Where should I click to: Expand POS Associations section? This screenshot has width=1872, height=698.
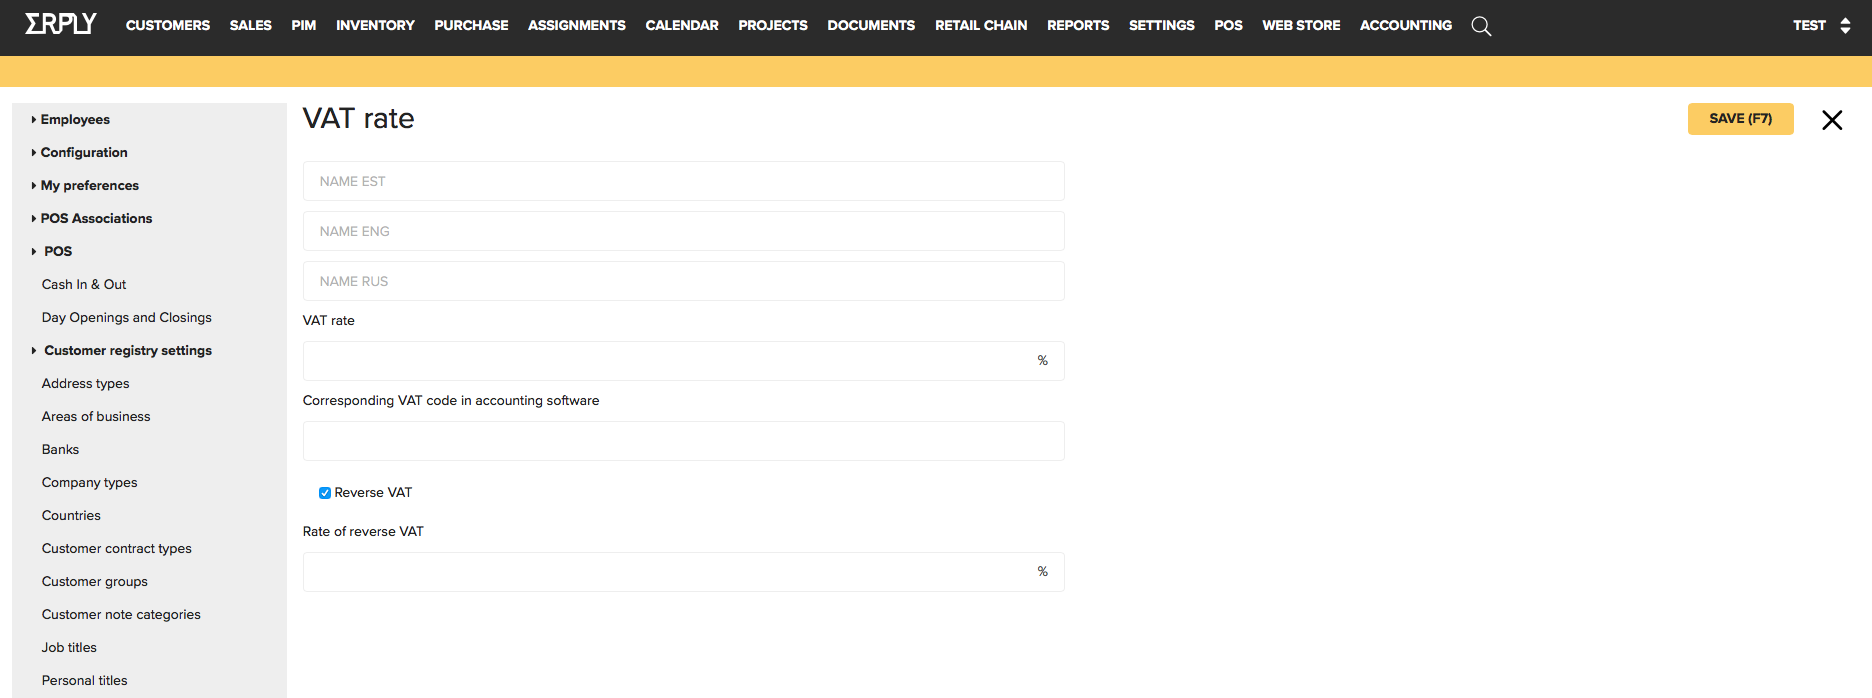pos(91,218)
